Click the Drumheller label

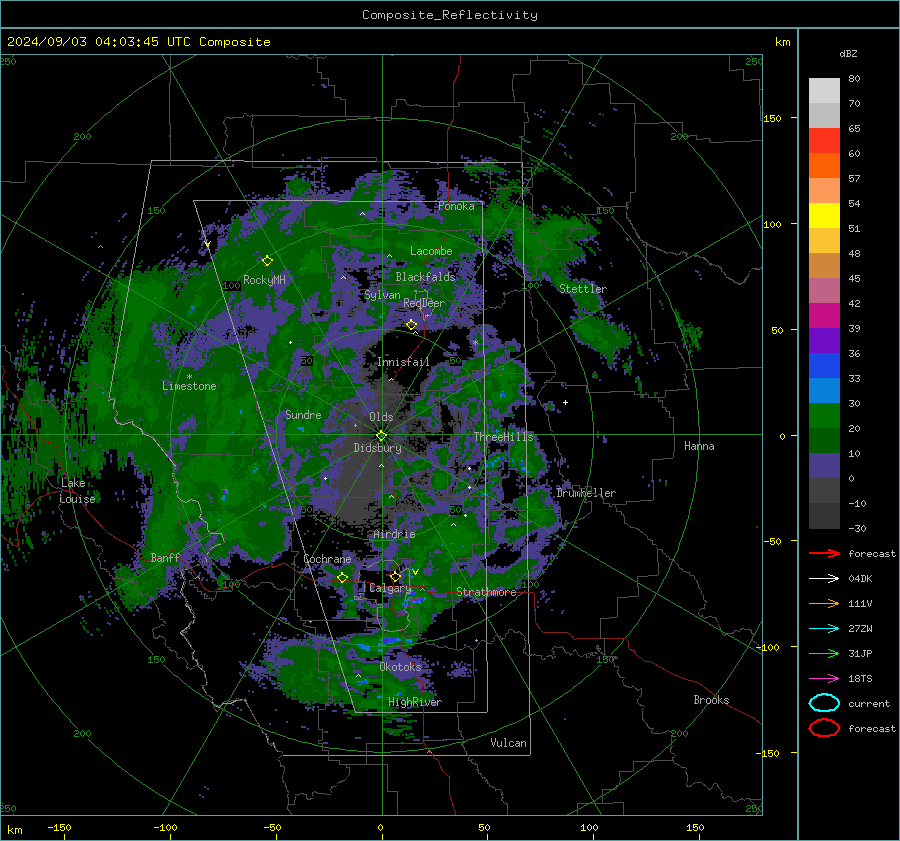coord(586,493)
